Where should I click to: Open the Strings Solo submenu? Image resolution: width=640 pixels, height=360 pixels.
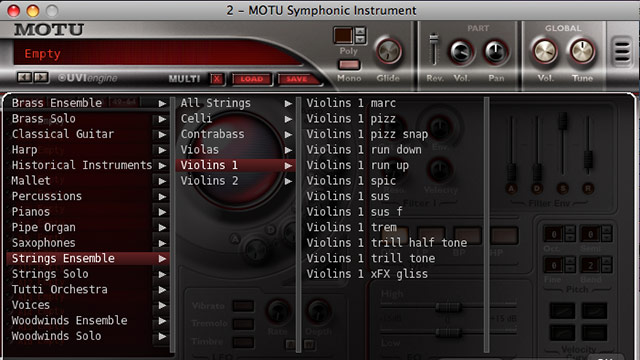point(89,273)
